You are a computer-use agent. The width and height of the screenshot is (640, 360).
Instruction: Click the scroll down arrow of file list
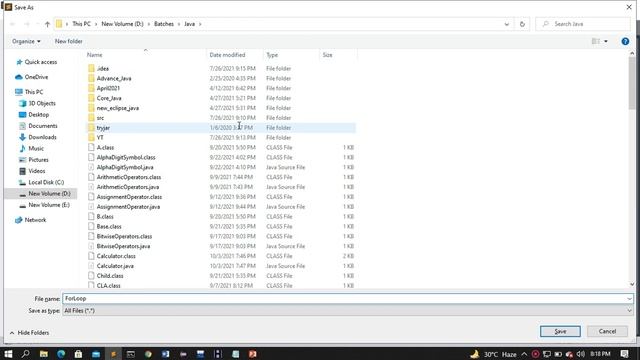tap(632, 284)
